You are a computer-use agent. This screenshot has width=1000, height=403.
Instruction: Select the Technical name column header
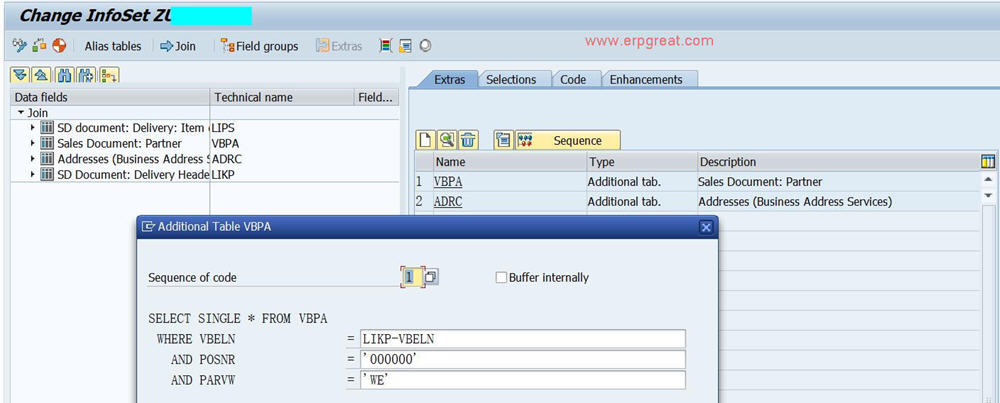pos(282,97)
